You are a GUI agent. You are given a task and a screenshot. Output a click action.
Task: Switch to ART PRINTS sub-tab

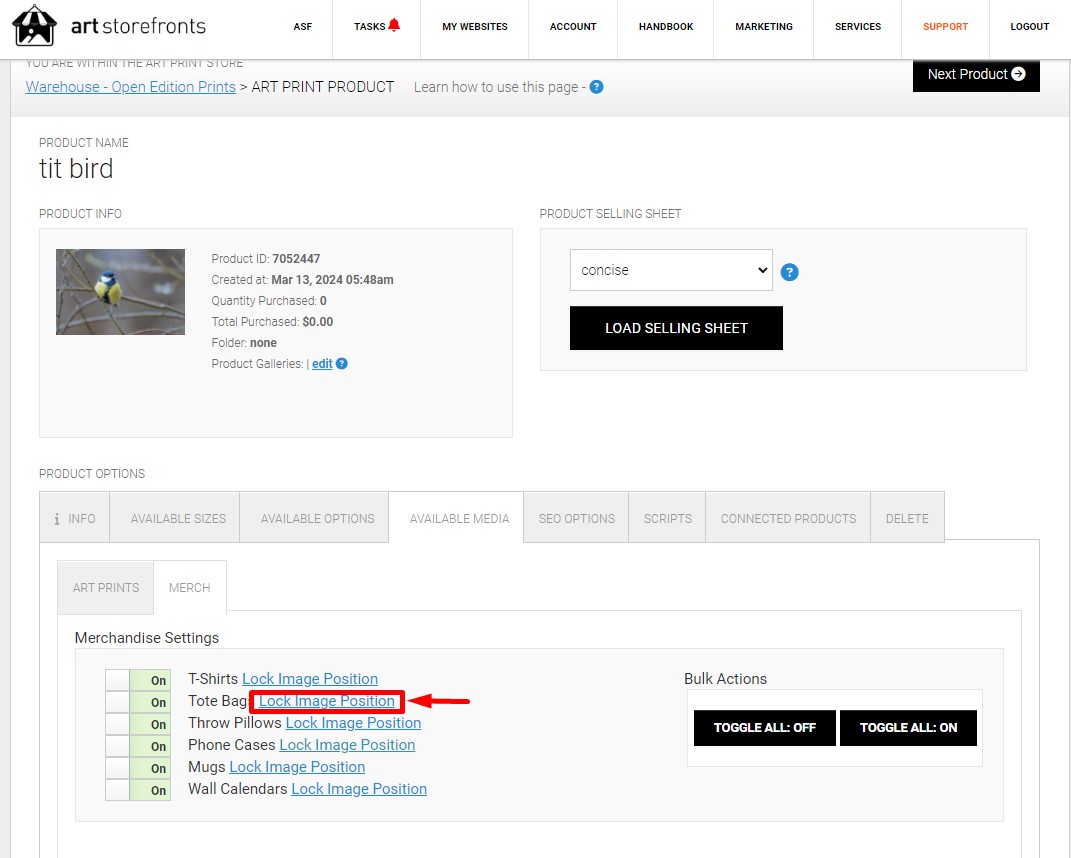coord(106,587)
